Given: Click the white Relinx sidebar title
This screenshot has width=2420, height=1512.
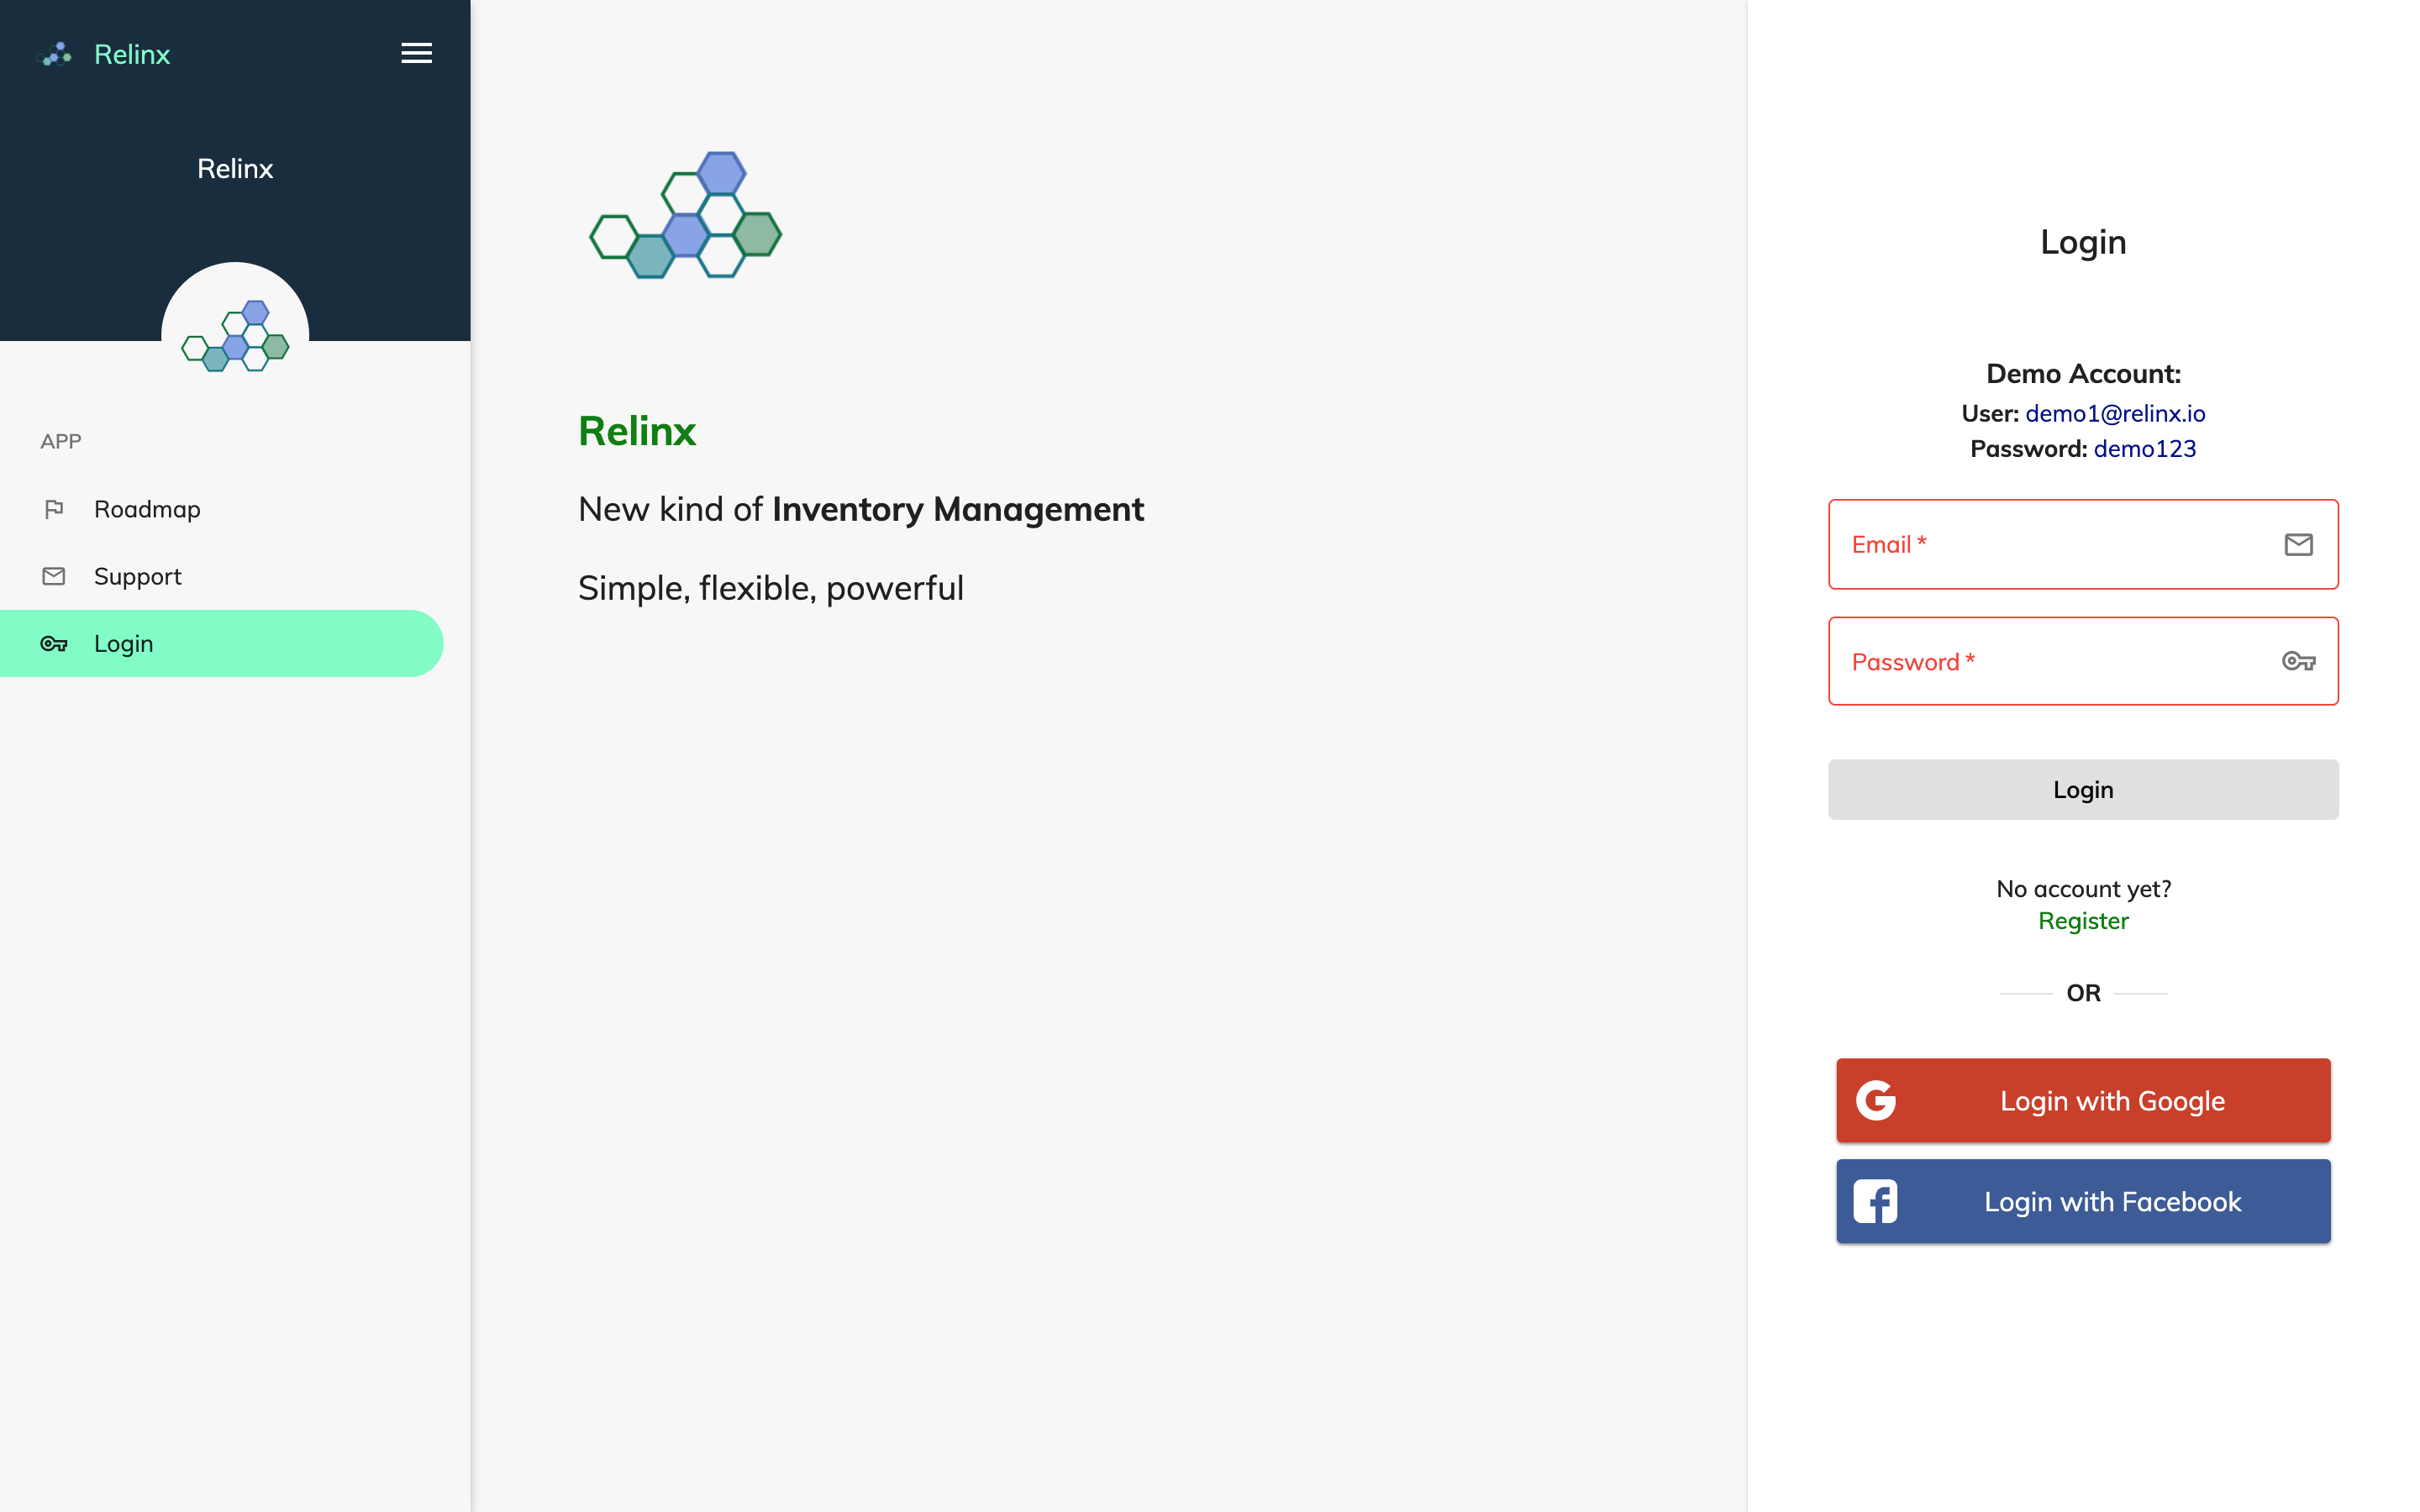Looking at the screenshot, I should click(x=235, y=168).
